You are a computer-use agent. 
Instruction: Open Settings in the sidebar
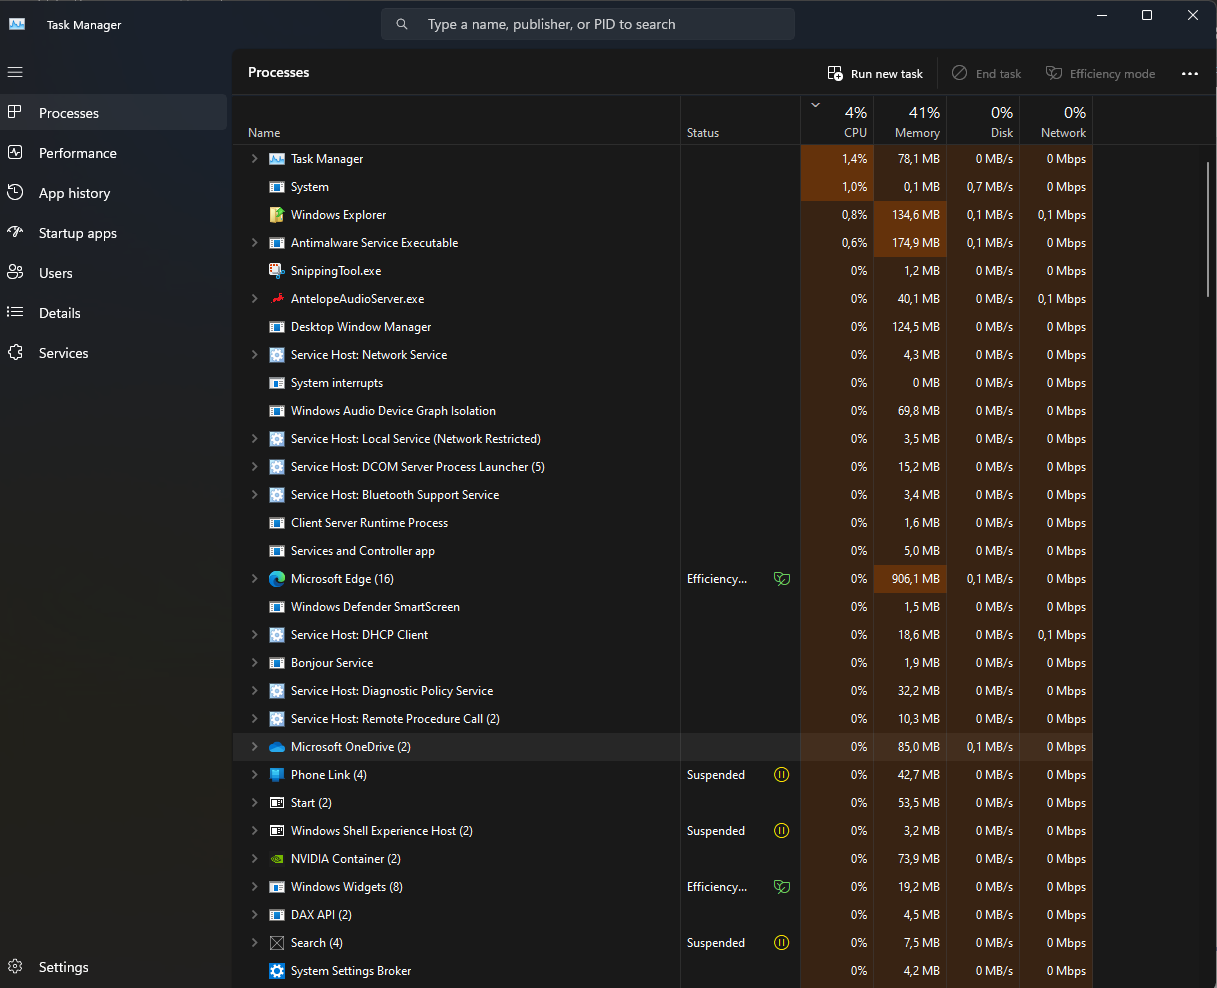coord(114,967)
